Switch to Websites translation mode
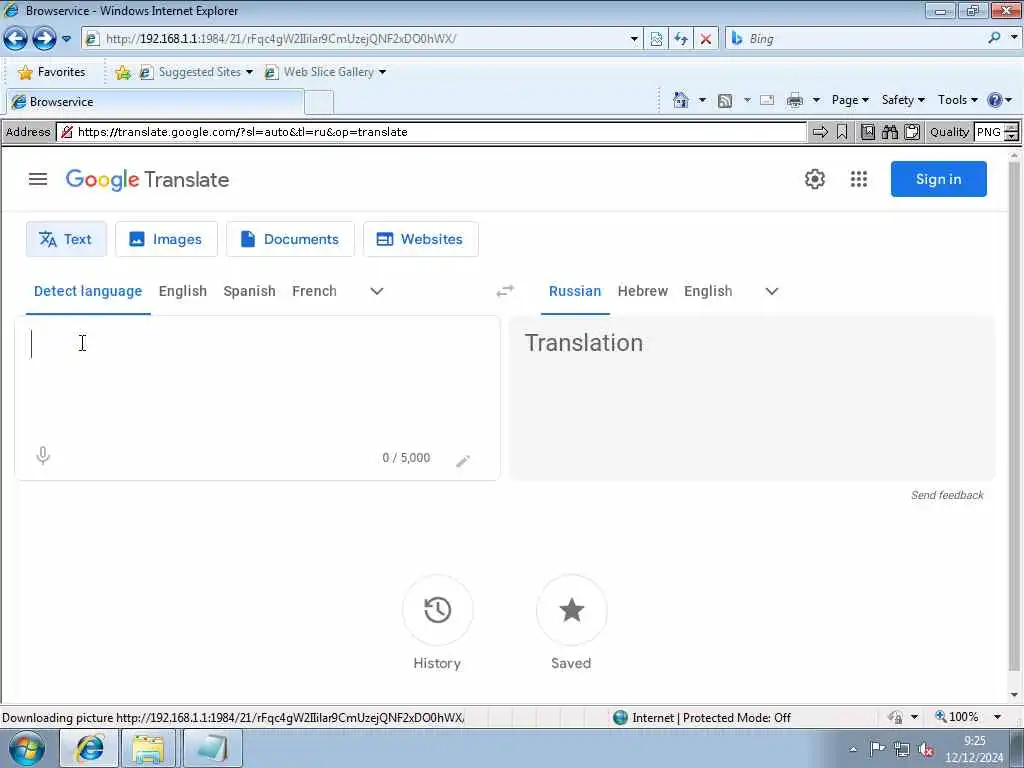 [421, 239]
